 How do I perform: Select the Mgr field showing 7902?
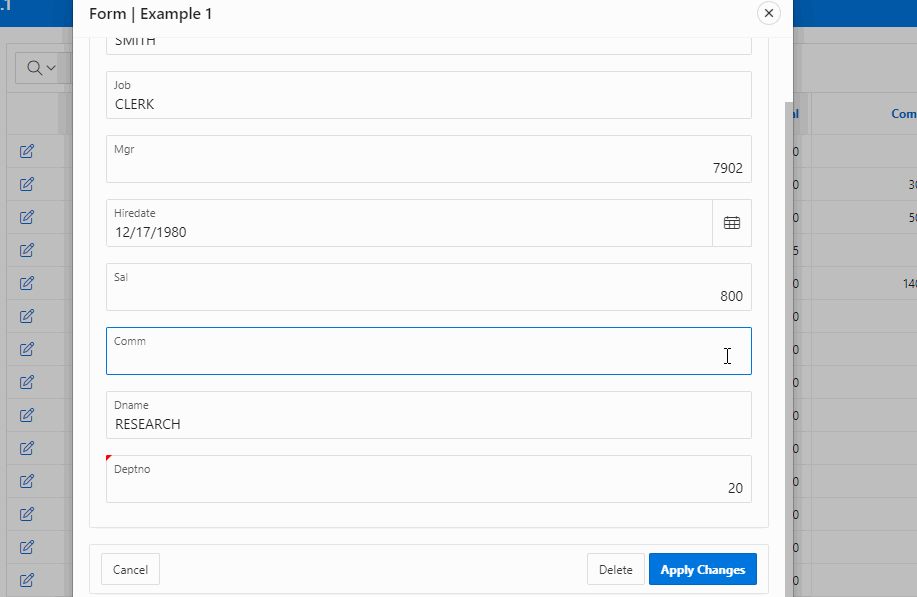point(428,168)
